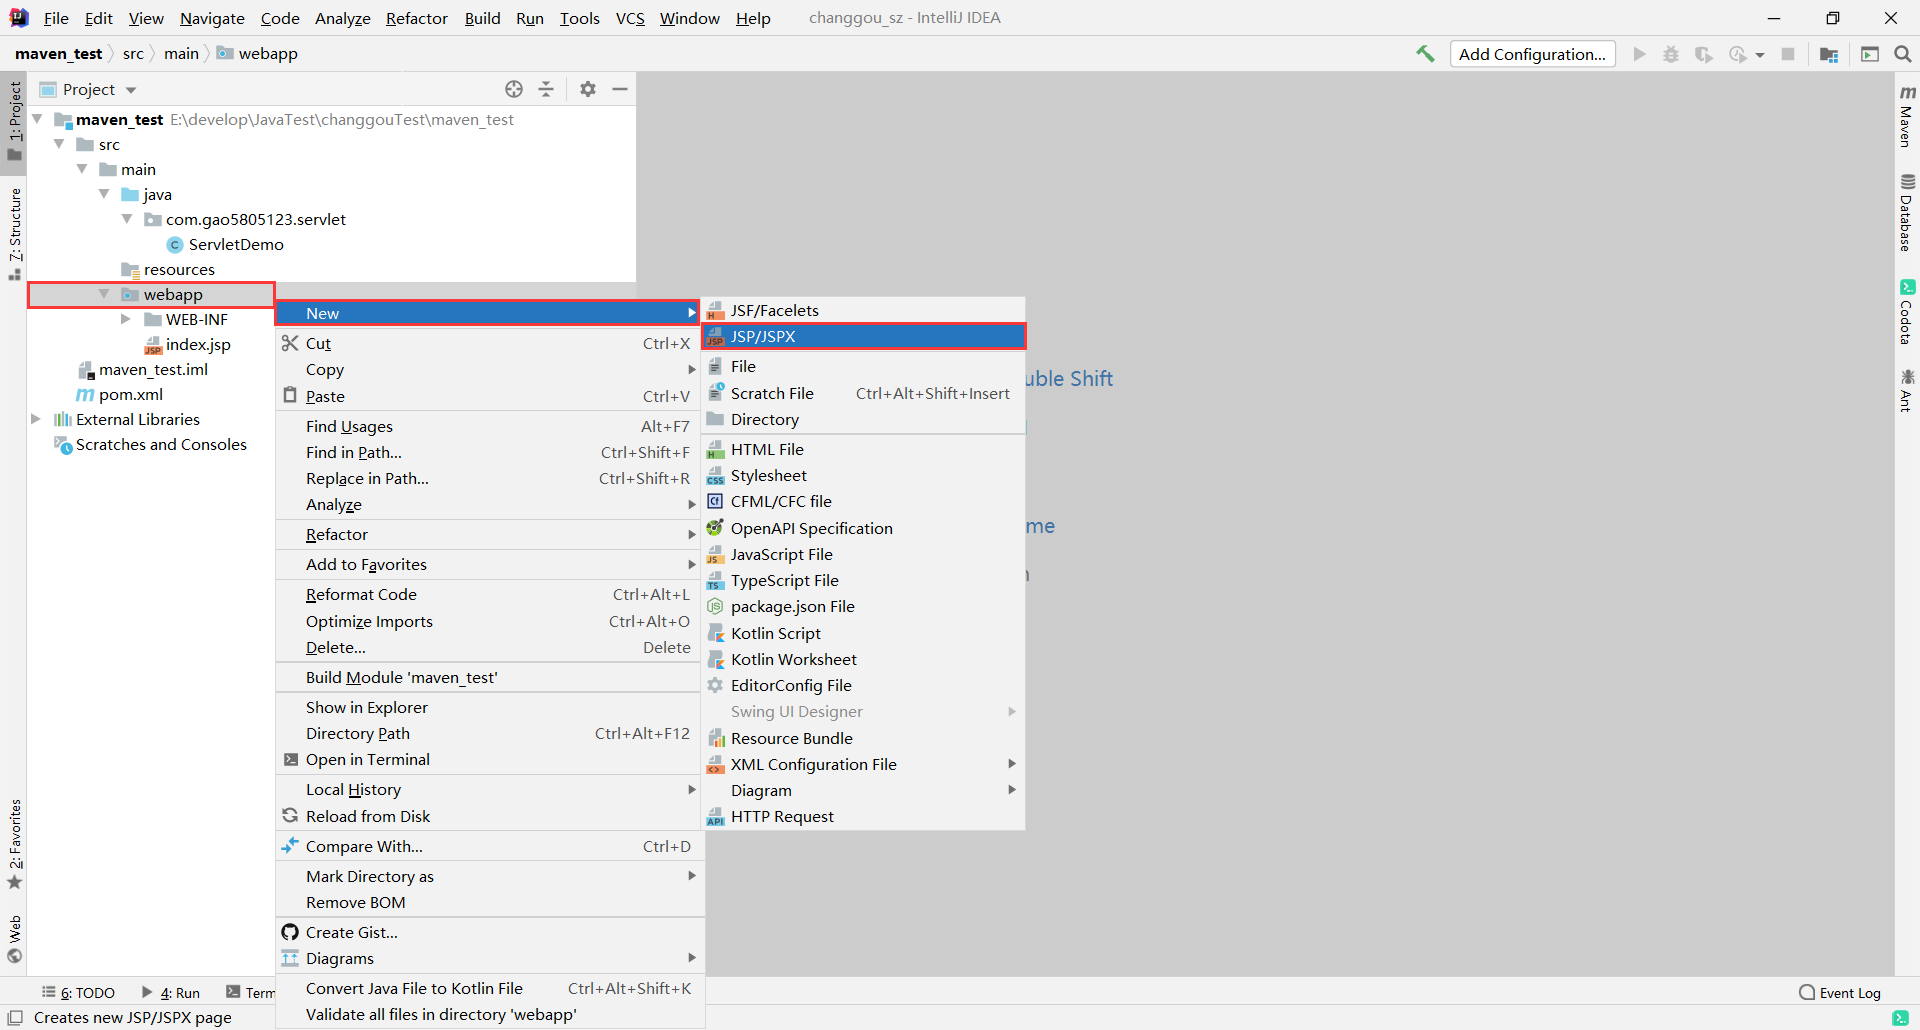Collapse the src folder tree node

tap(60, 144)
